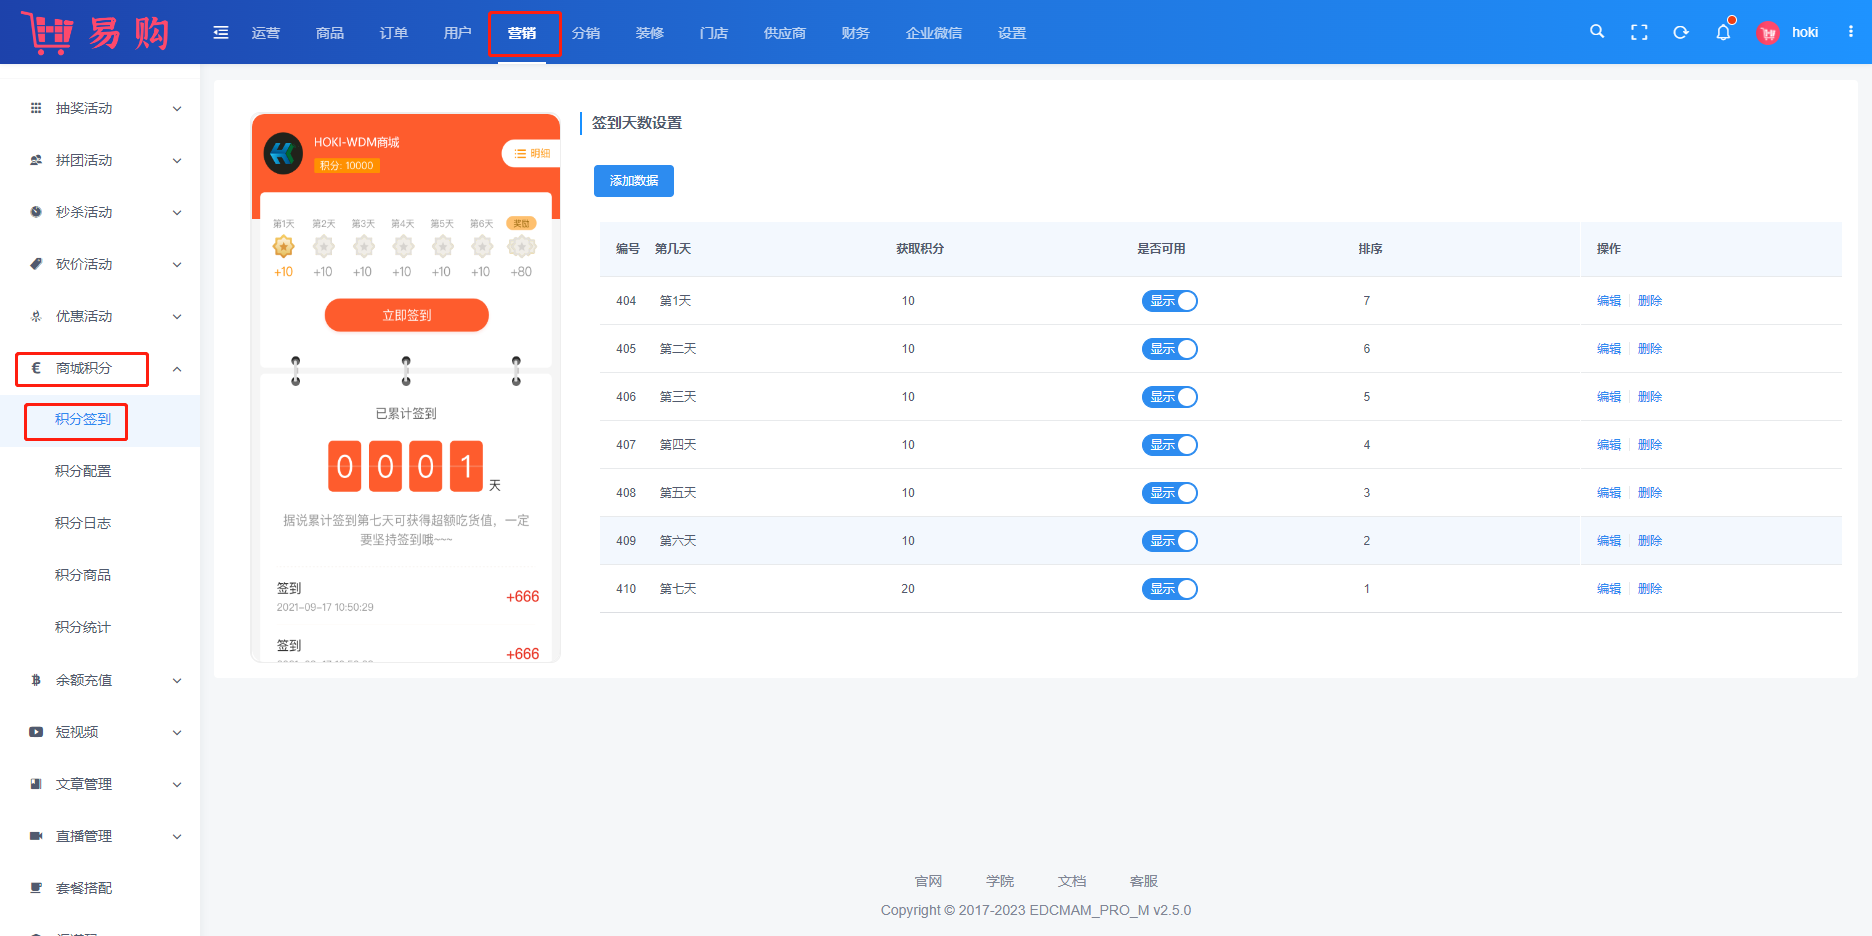Click the hoki user avatar
The image size is (1872, 936).
[1768, 33]
